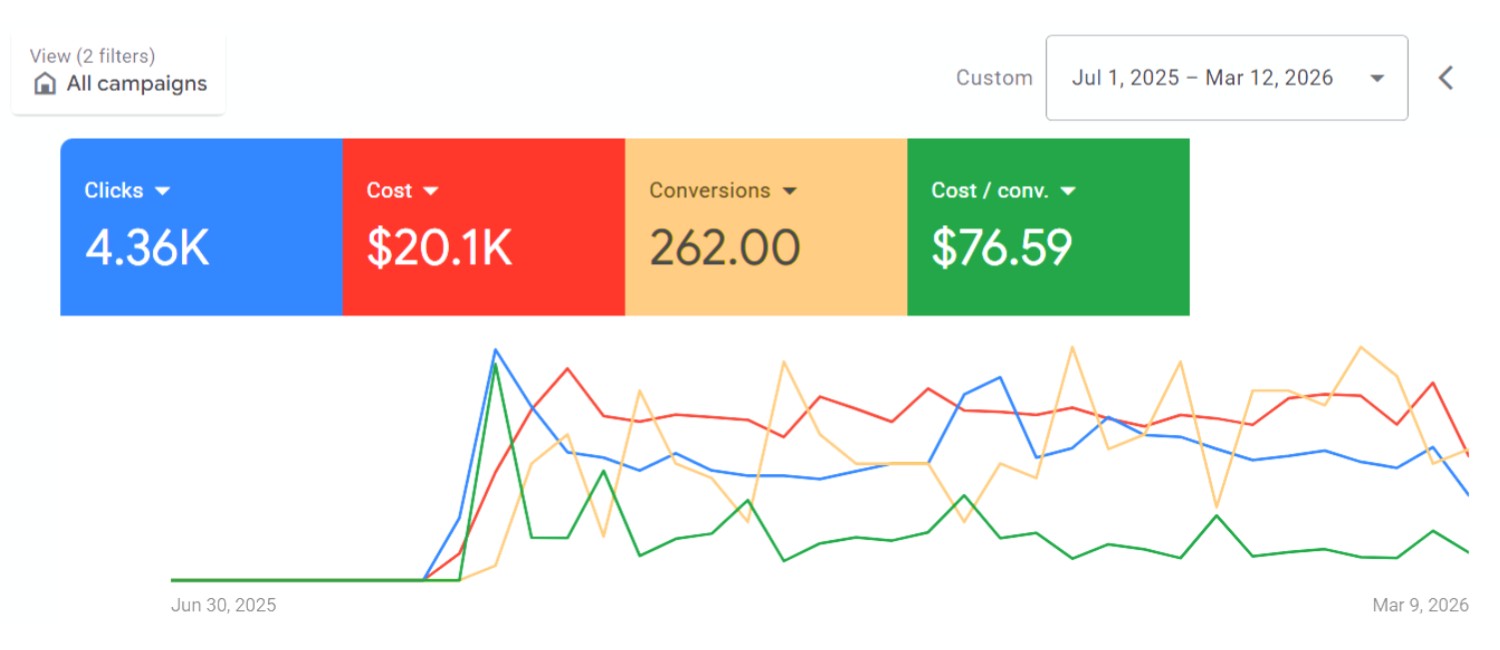Click the blue Clicks line peak

(495, 350)
